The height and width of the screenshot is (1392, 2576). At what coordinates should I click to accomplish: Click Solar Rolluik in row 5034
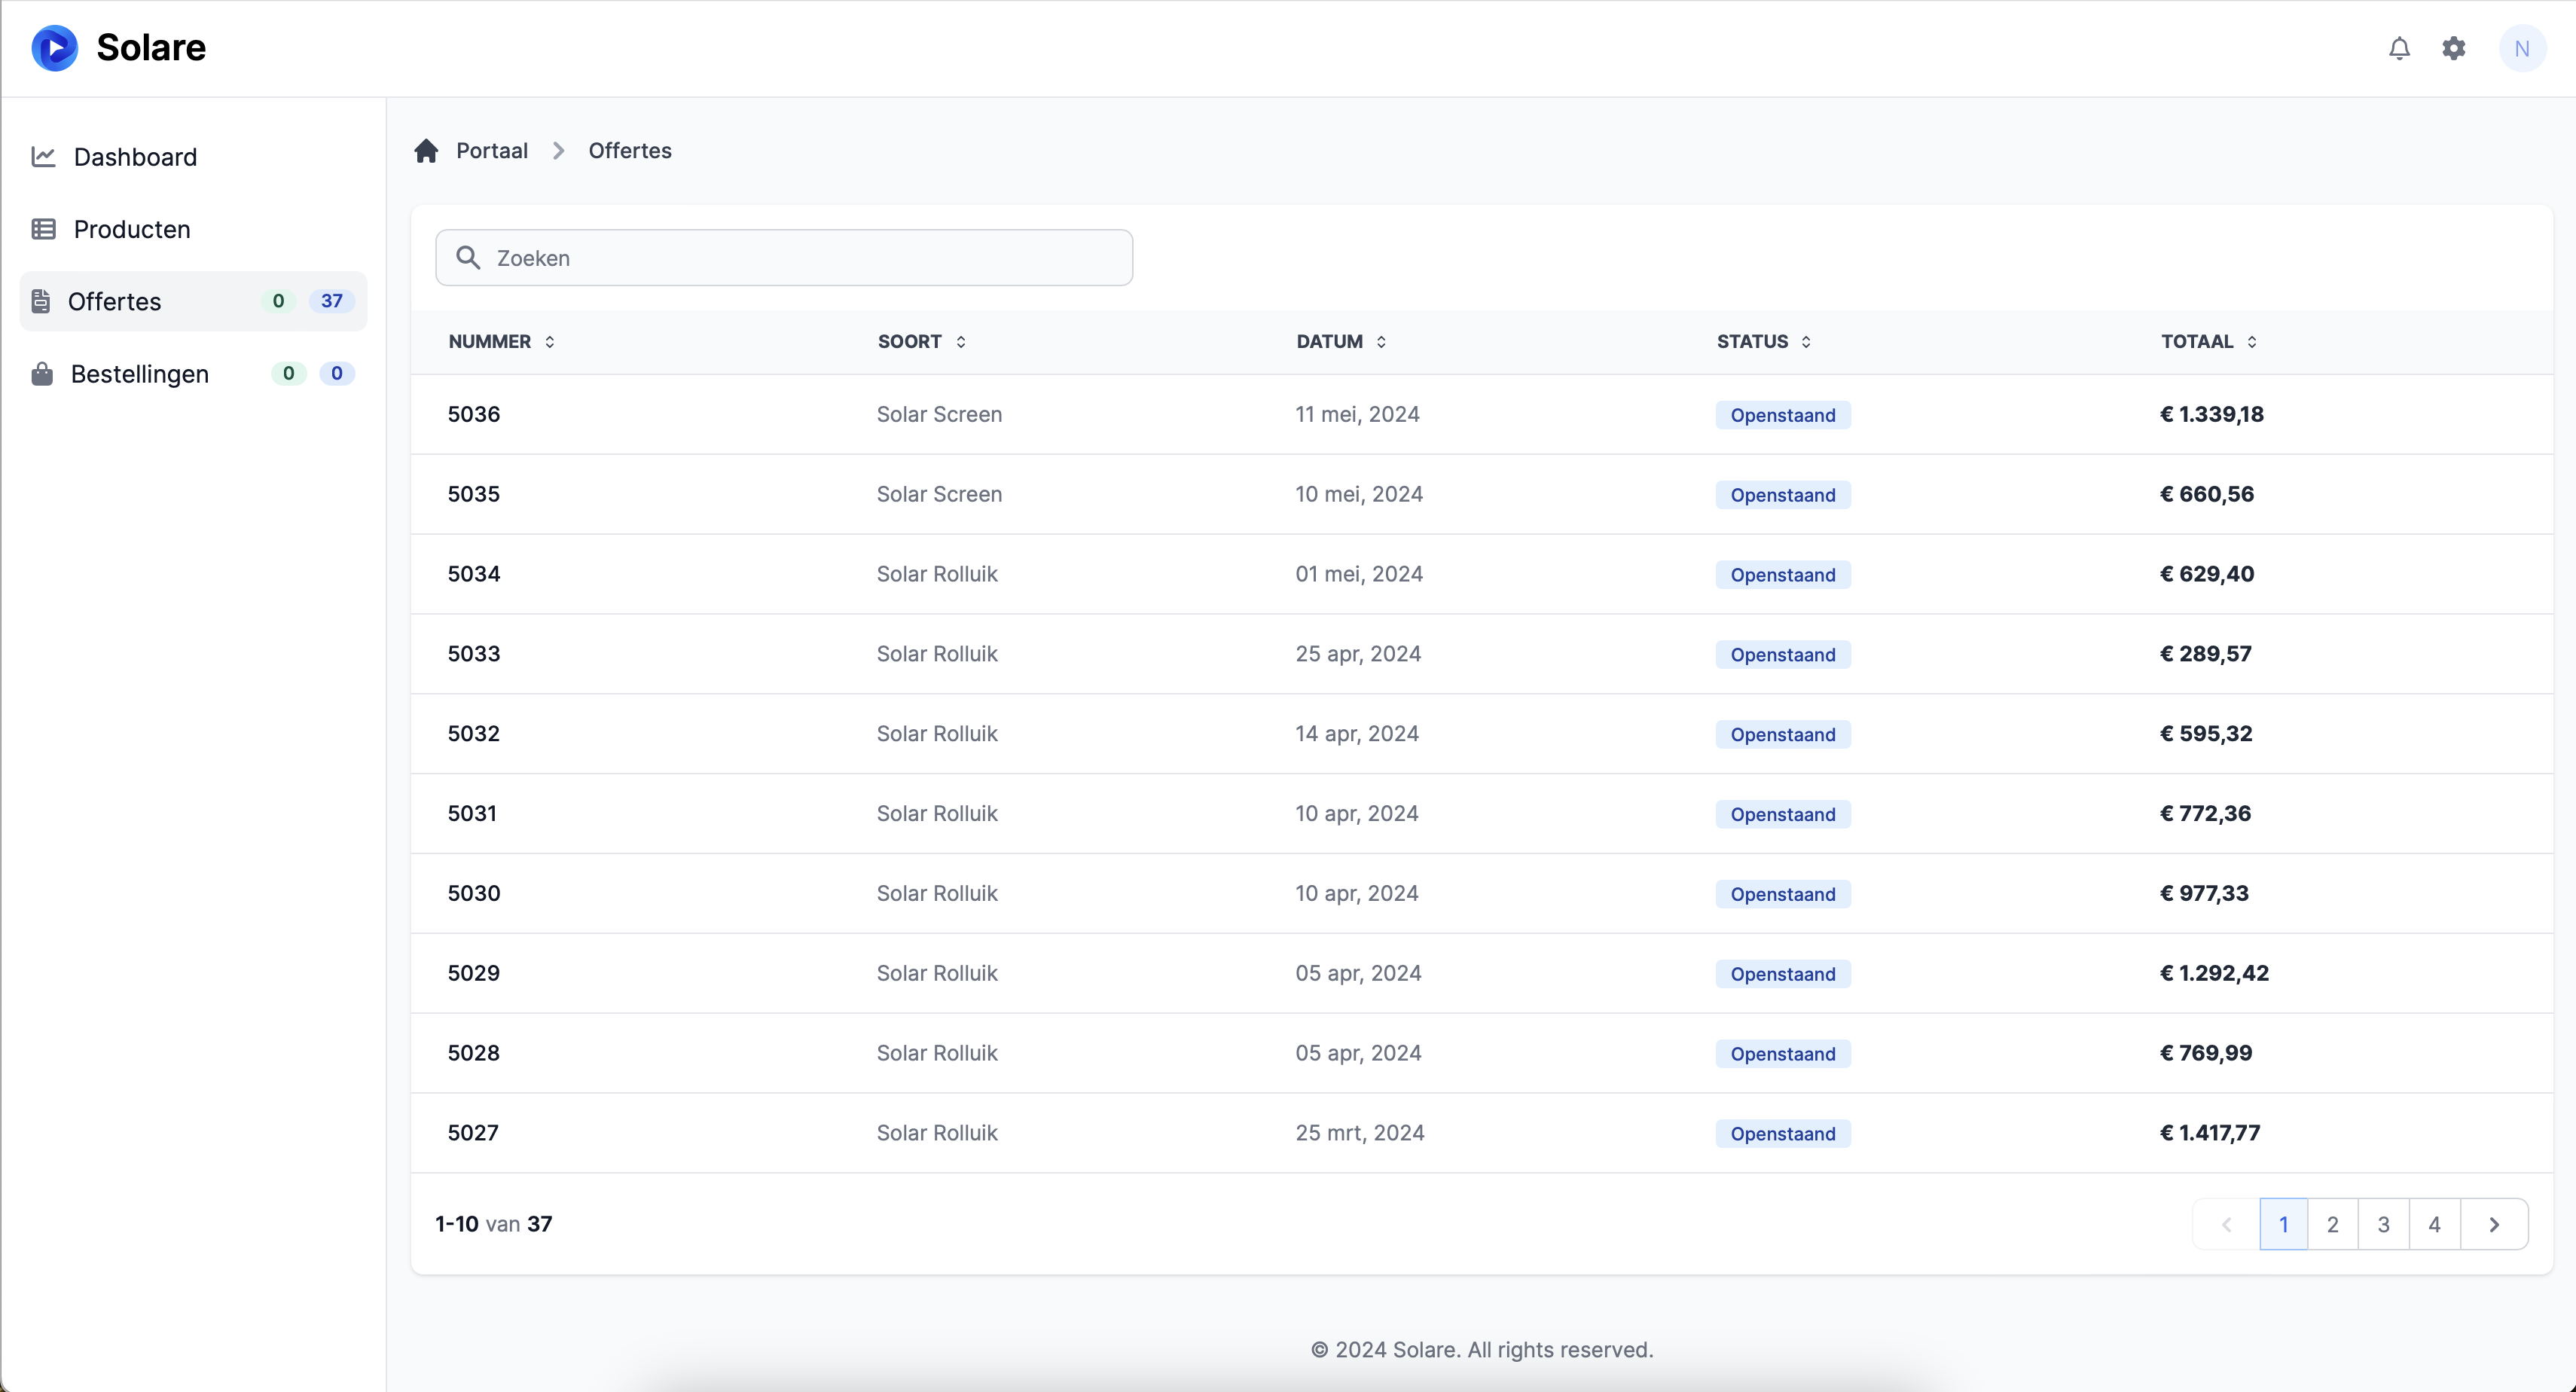[x=937, y=574]
